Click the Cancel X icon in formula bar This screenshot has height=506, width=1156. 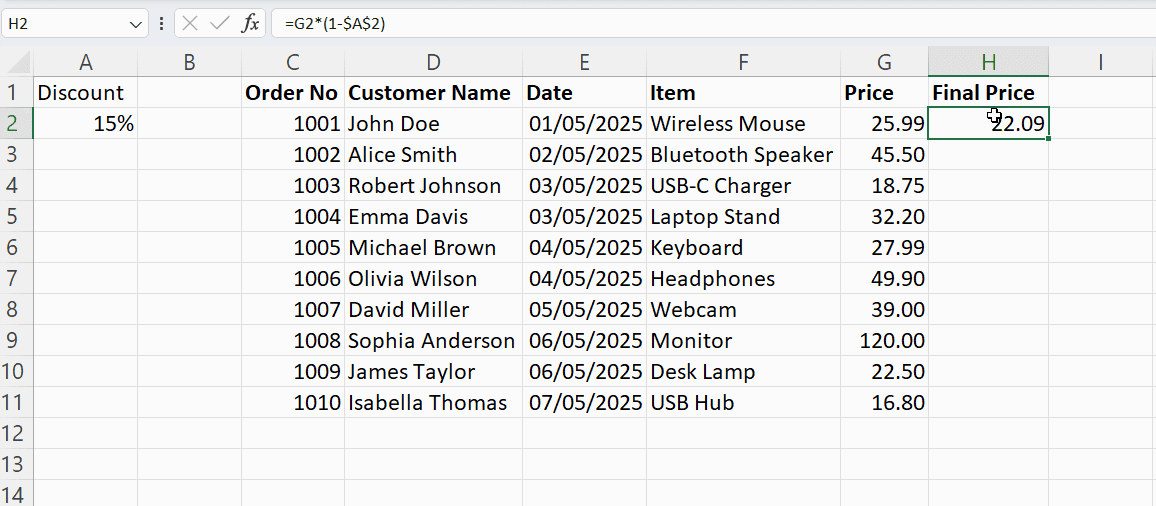click(190, 23)
